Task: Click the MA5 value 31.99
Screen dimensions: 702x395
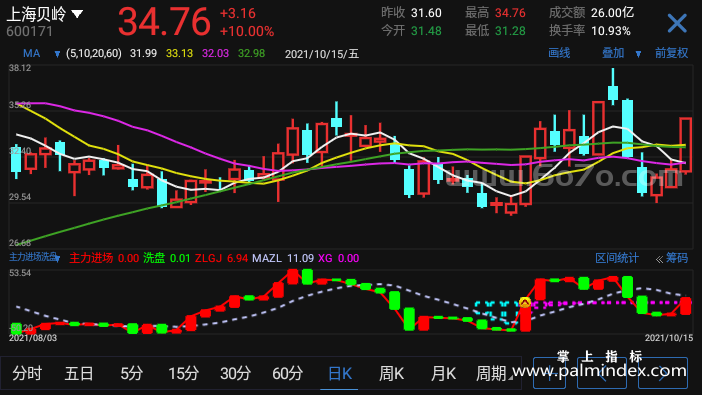Action: 143,54
